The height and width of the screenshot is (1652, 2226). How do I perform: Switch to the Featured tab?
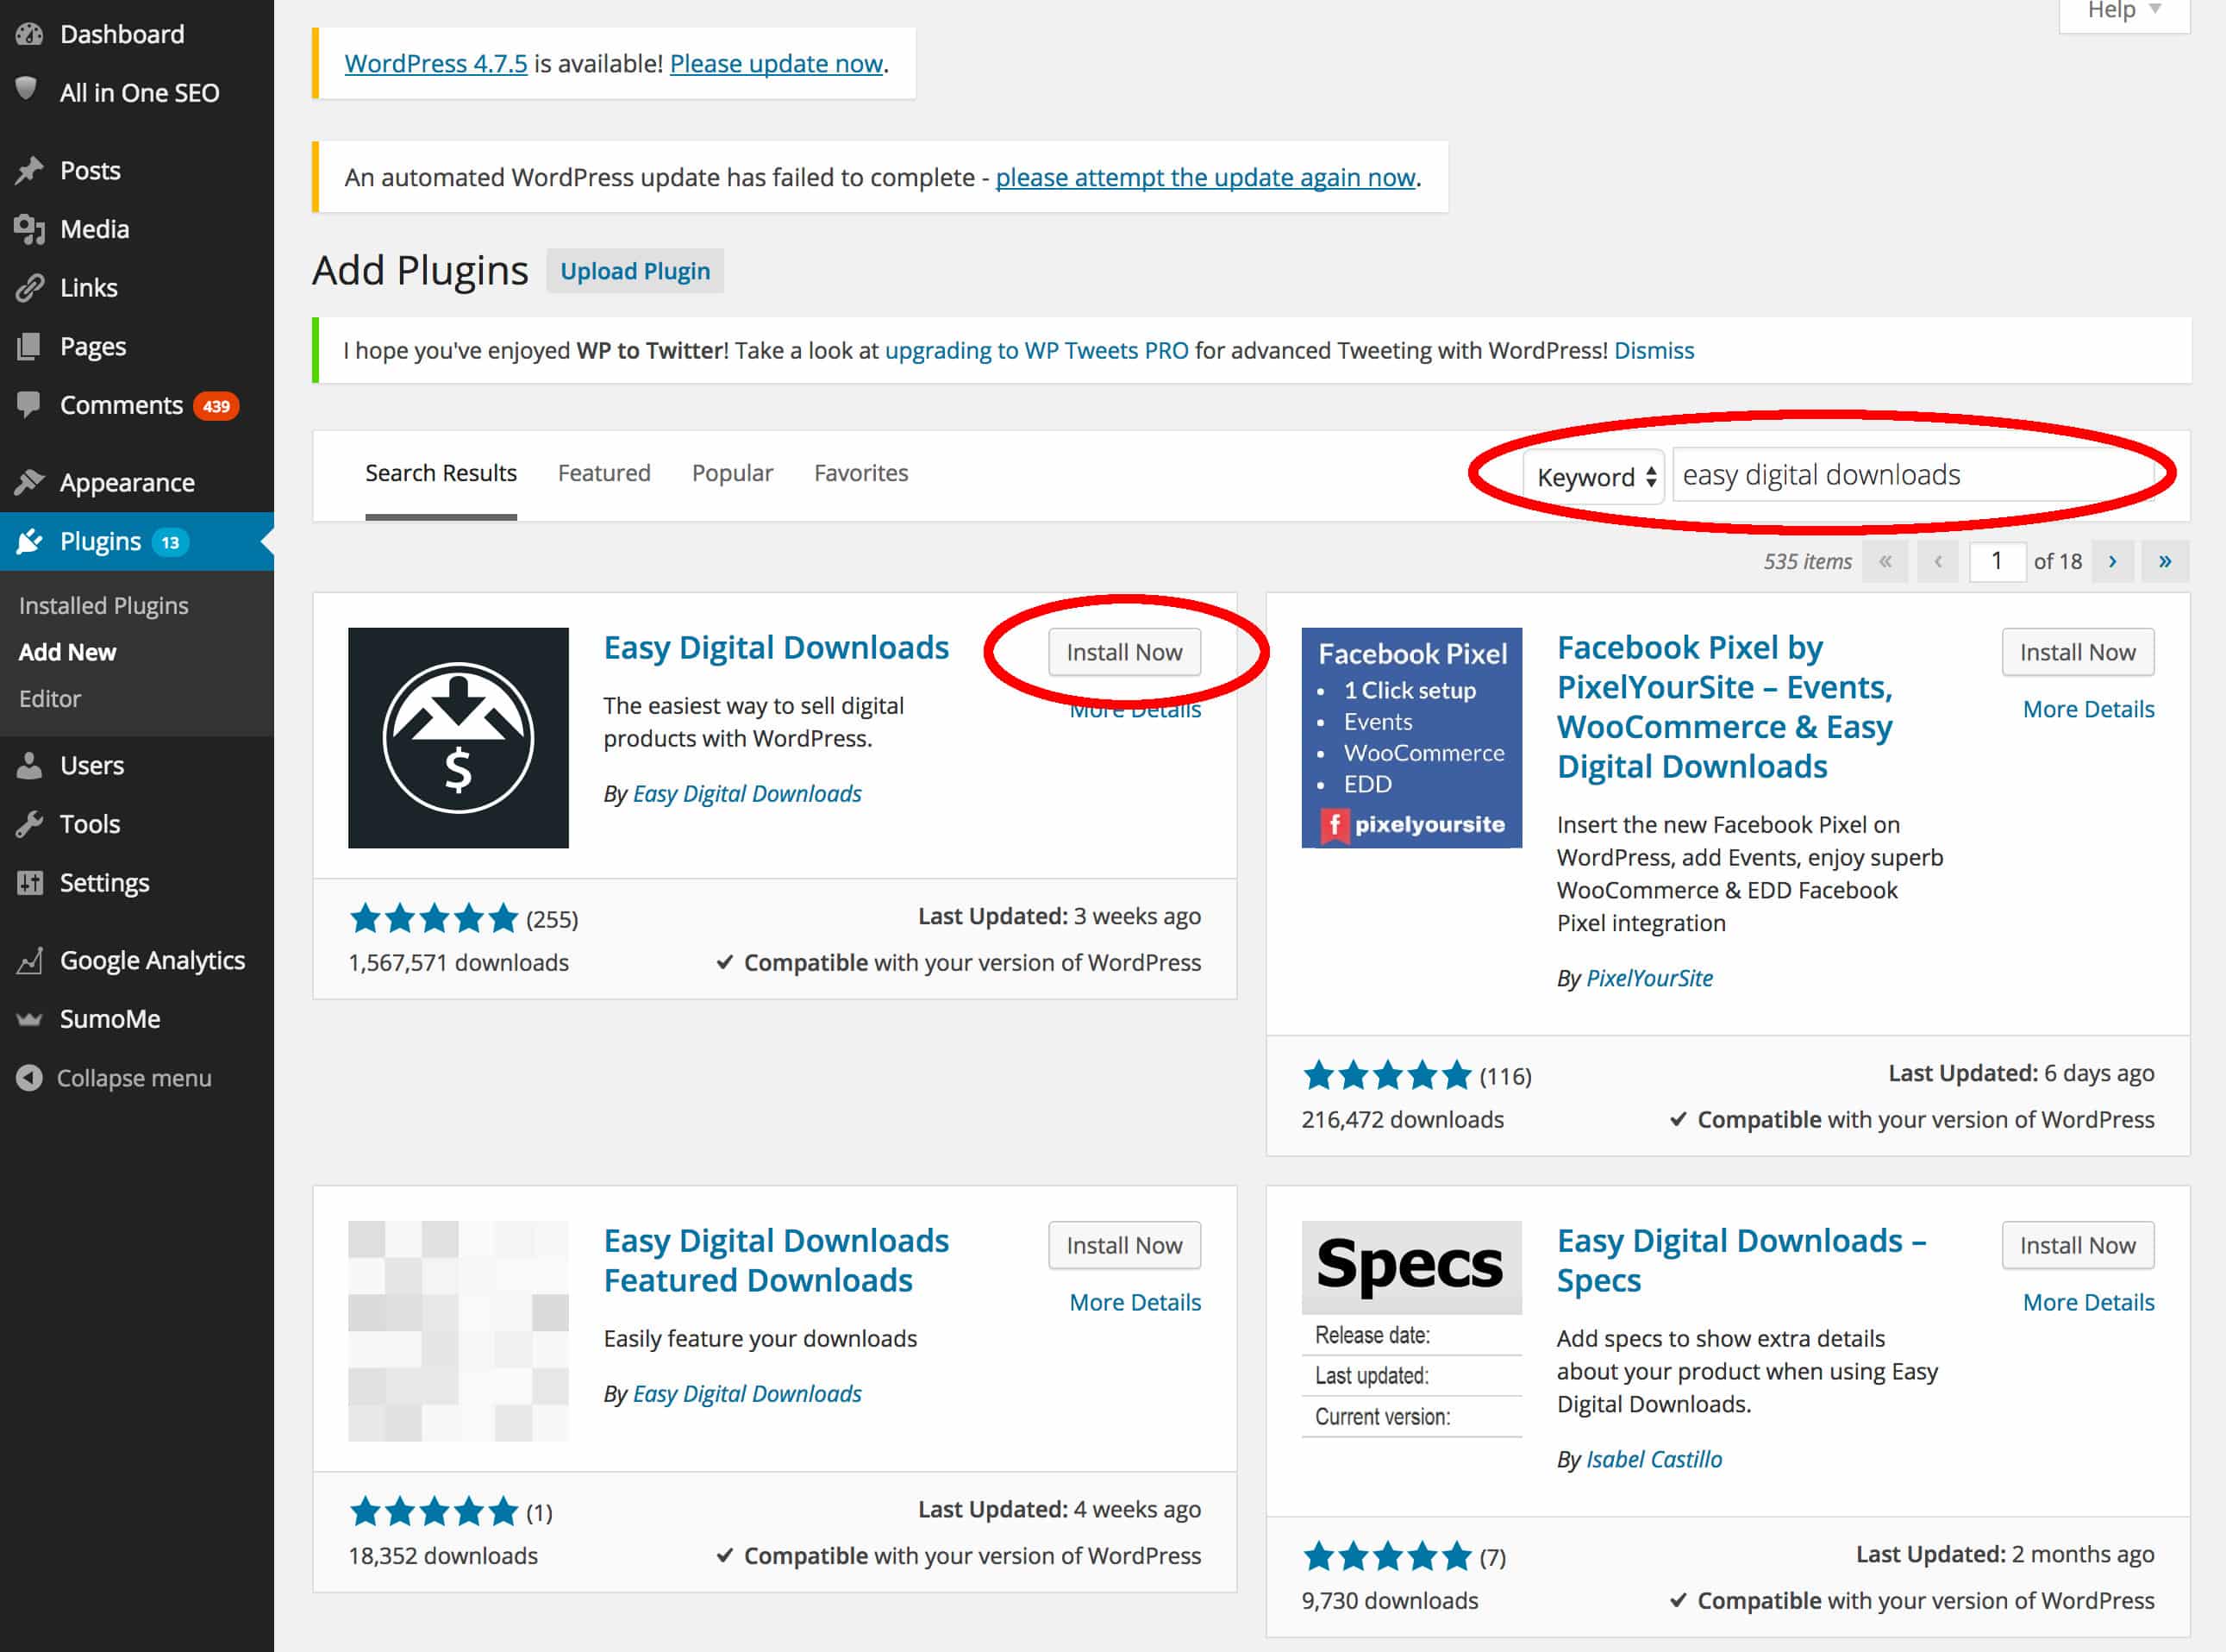point(604,473)
